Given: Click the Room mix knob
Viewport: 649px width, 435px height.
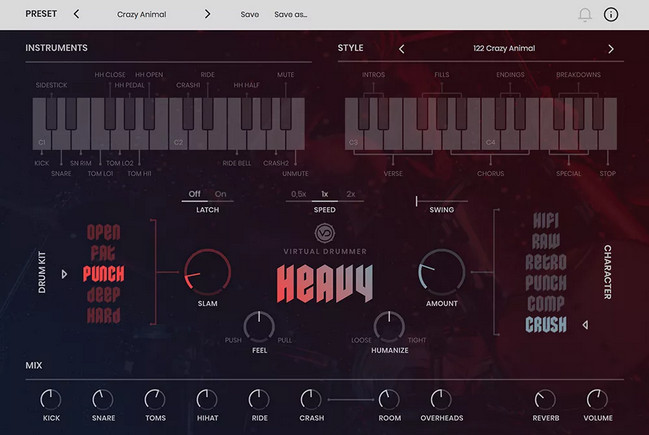Looking at the screenshot, I should pyautogui.click(x=389, y=400).
